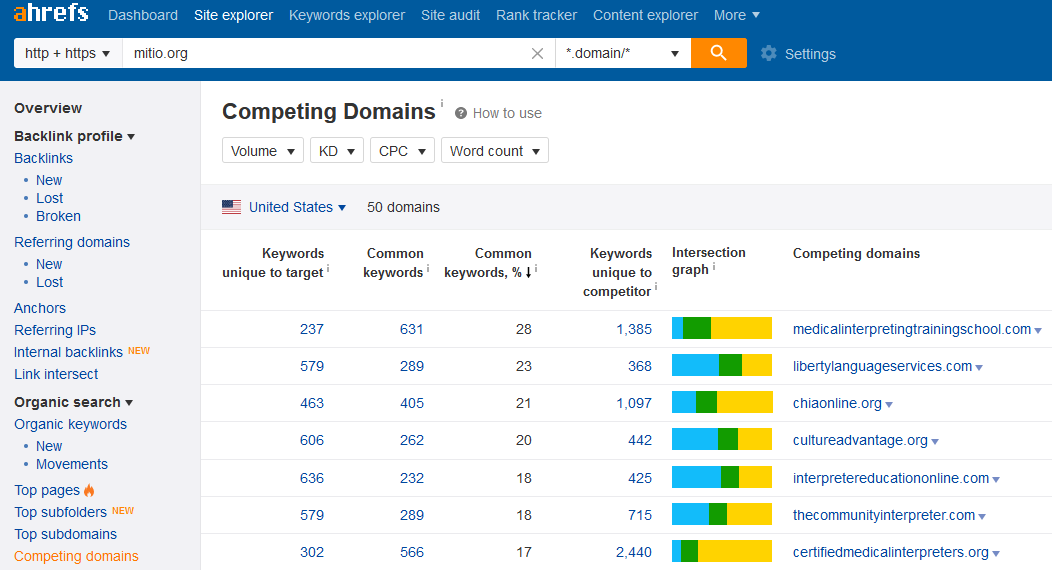Click info icon on Keywords unique to target
The width and height of the screenshot is (1052, 570).
pyautogui.click(x=328, y=268)
